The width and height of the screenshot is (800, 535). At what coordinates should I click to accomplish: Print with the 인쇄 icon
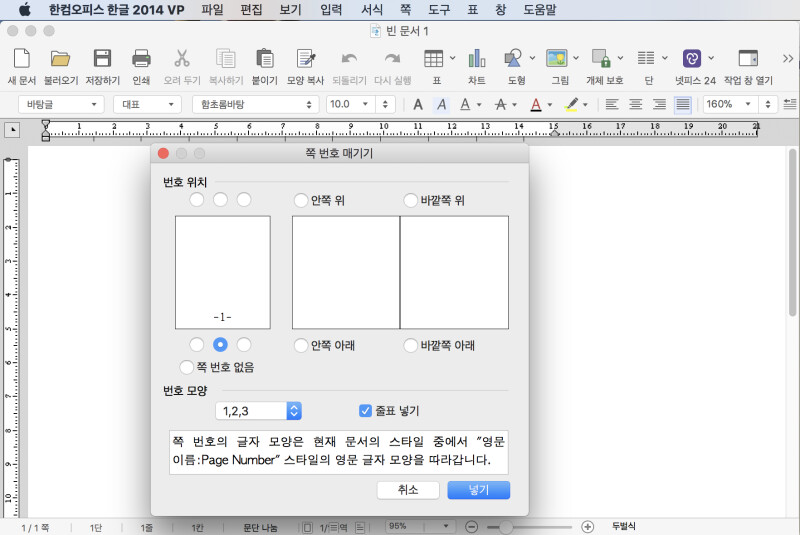pyautogui.click(x=141, y=59)
